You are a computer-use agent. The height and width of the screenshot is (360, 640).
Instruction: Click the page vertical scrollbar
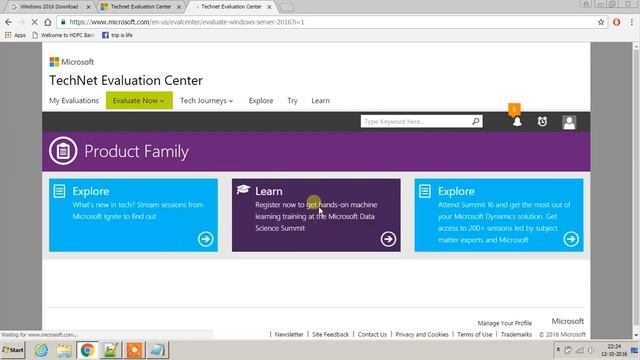click(636, 191)
